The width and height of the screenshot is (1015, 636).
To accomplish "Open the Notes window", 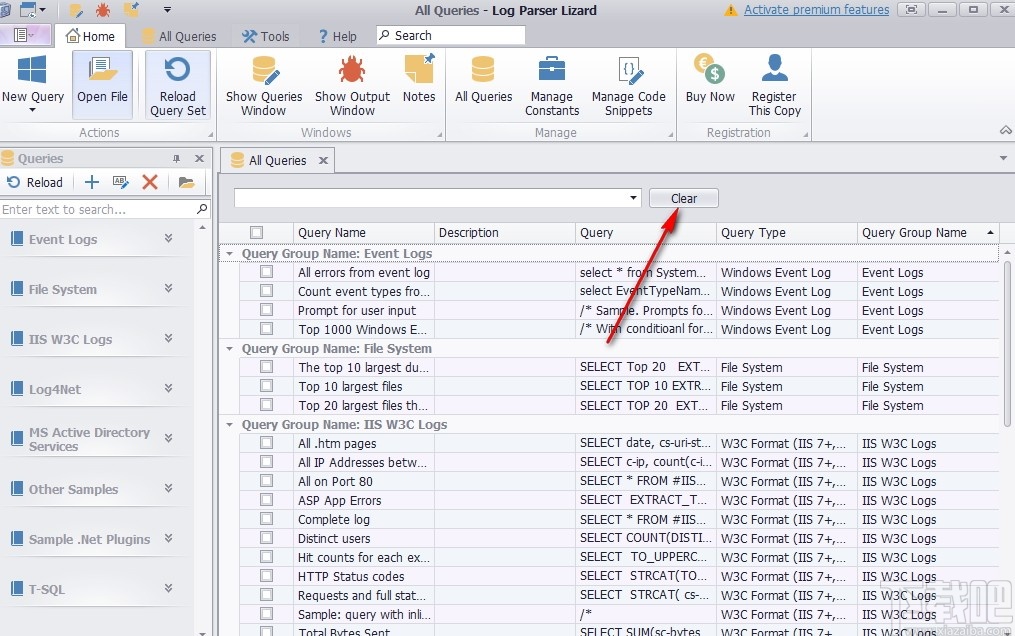I will tap(419, 79).
